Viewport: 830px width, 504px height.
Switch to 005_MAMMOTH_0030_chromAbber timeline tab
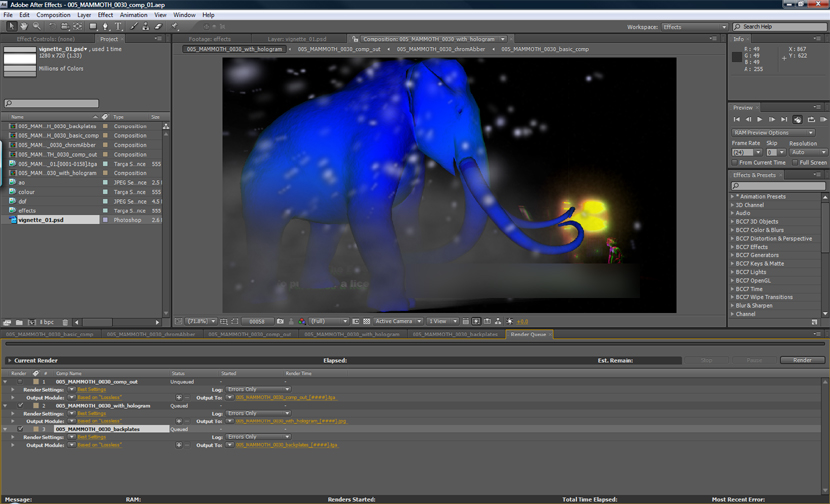151,334
